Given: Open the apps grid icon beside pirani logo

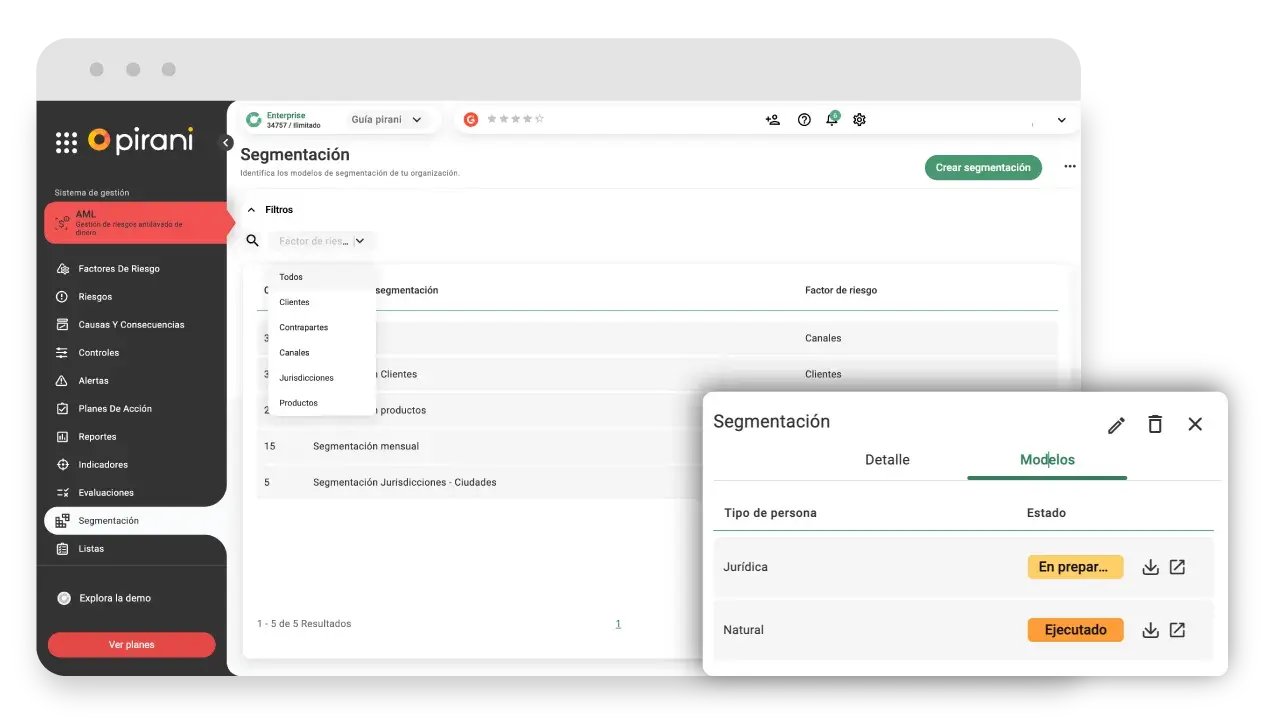Looking at the screenshot, I should point(66,142).
